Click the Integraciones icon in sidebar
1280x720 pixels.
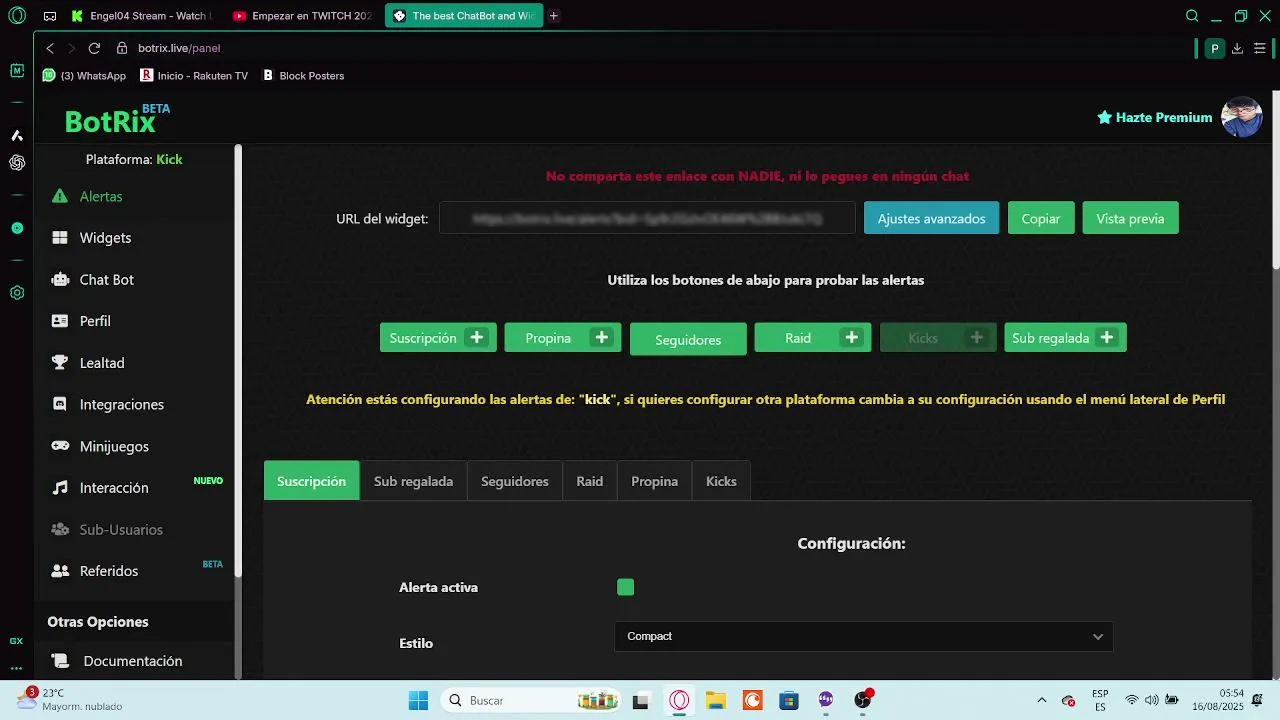coord(60,405)
